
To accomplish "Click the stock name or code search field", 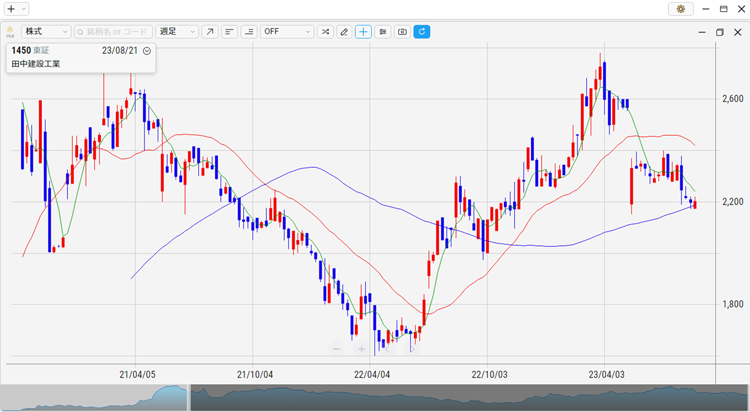I will pyautogui.click(x=113, y=32).
